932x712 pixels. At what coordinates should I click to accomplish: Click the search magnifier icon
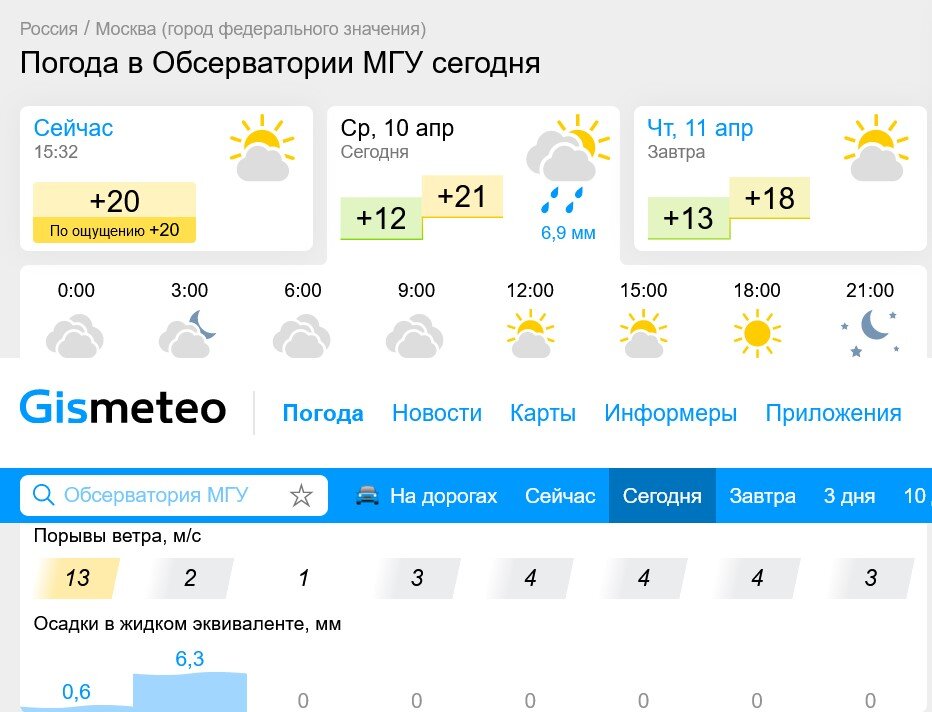click(43, 494)
